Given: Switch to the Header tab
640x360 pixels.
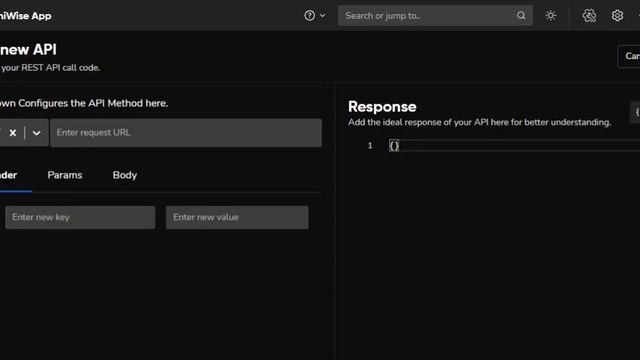Looking at the screenshot, I should coord(8,175).
